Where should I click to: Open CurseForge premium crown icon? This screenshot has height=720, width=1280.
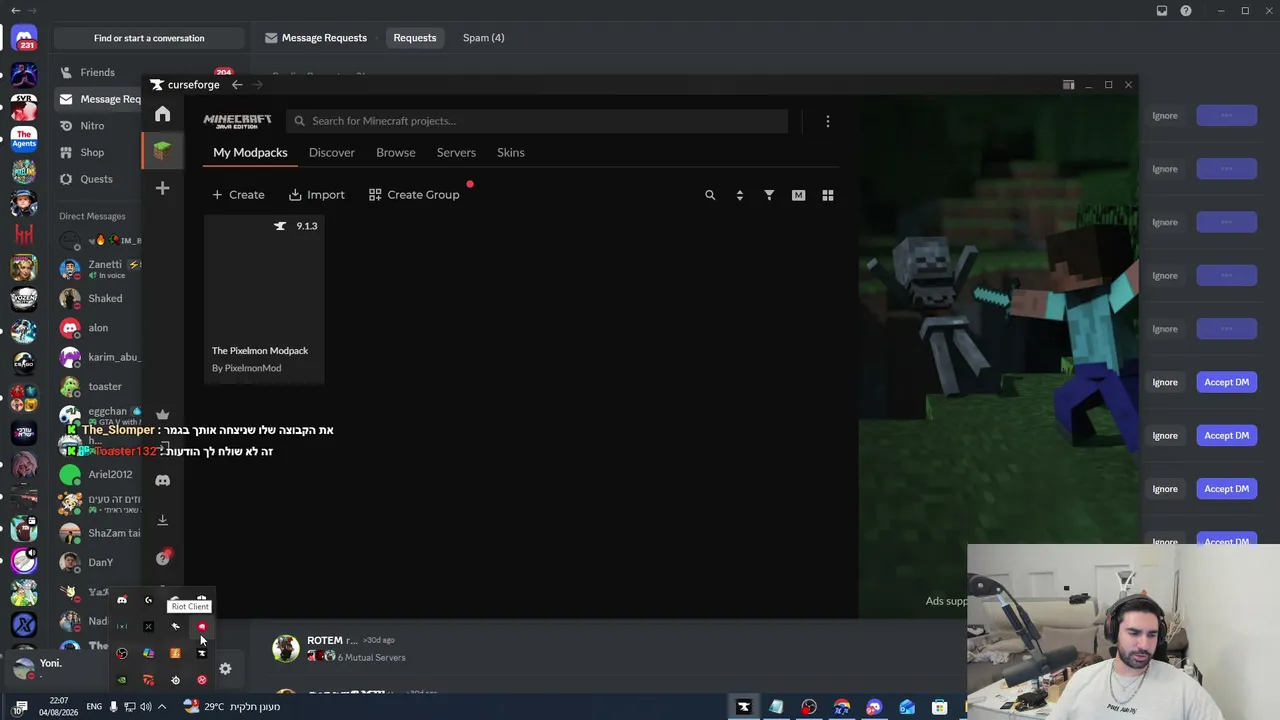coord(162,414)
